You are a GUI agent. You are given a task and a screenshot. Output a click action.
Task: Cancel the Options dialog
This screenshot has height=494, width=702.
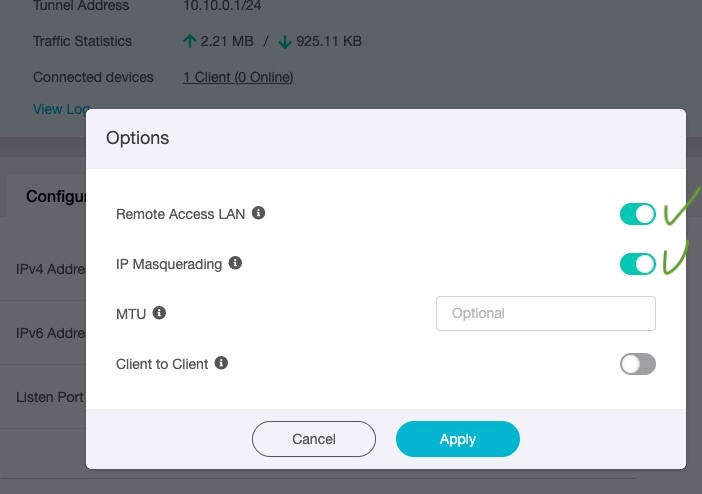click(314, 439)
